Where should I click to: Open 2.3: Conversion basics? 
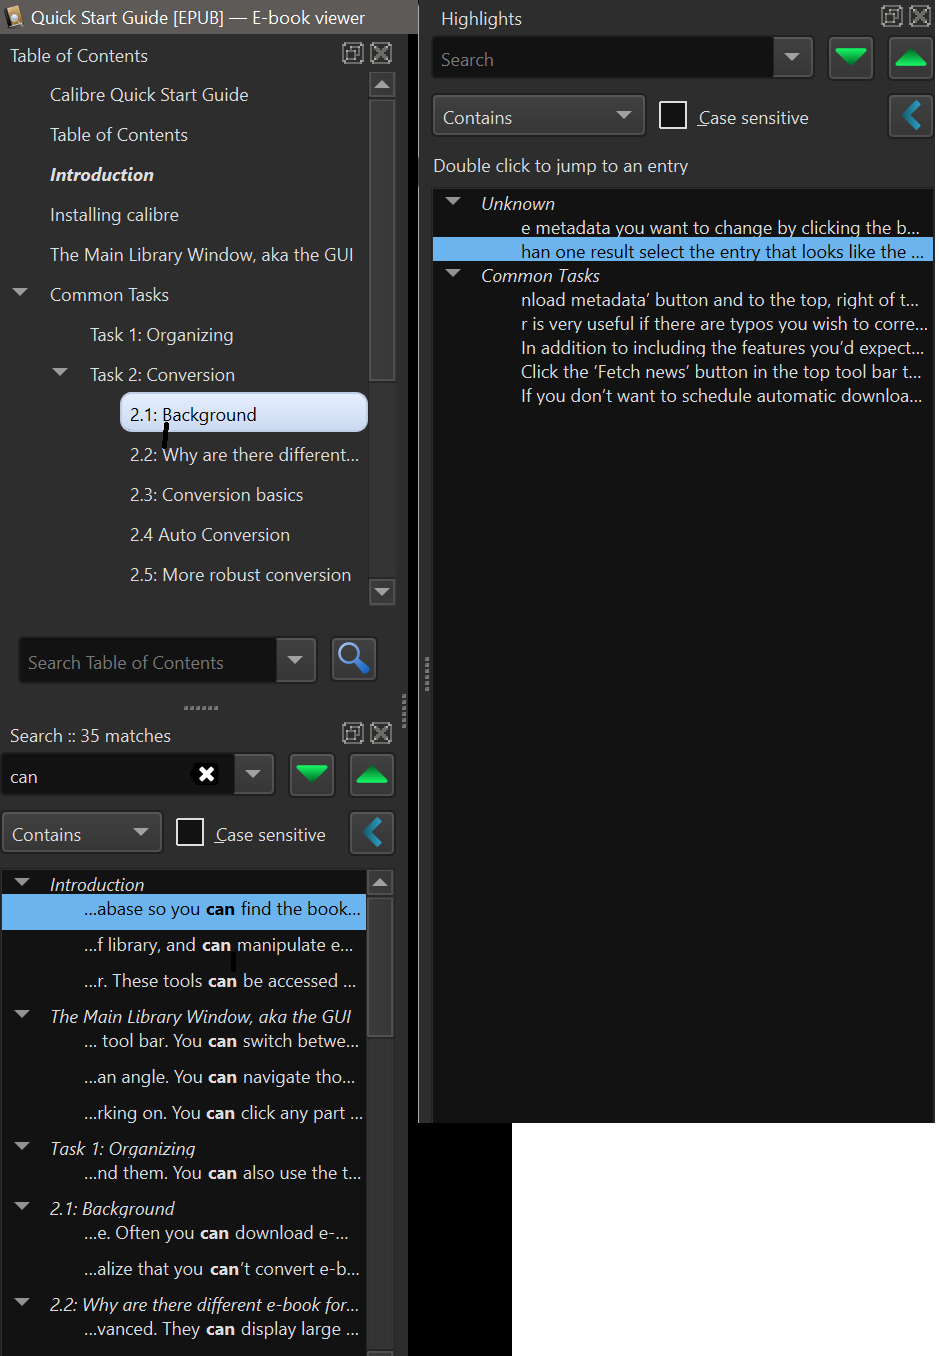[216, 495]
